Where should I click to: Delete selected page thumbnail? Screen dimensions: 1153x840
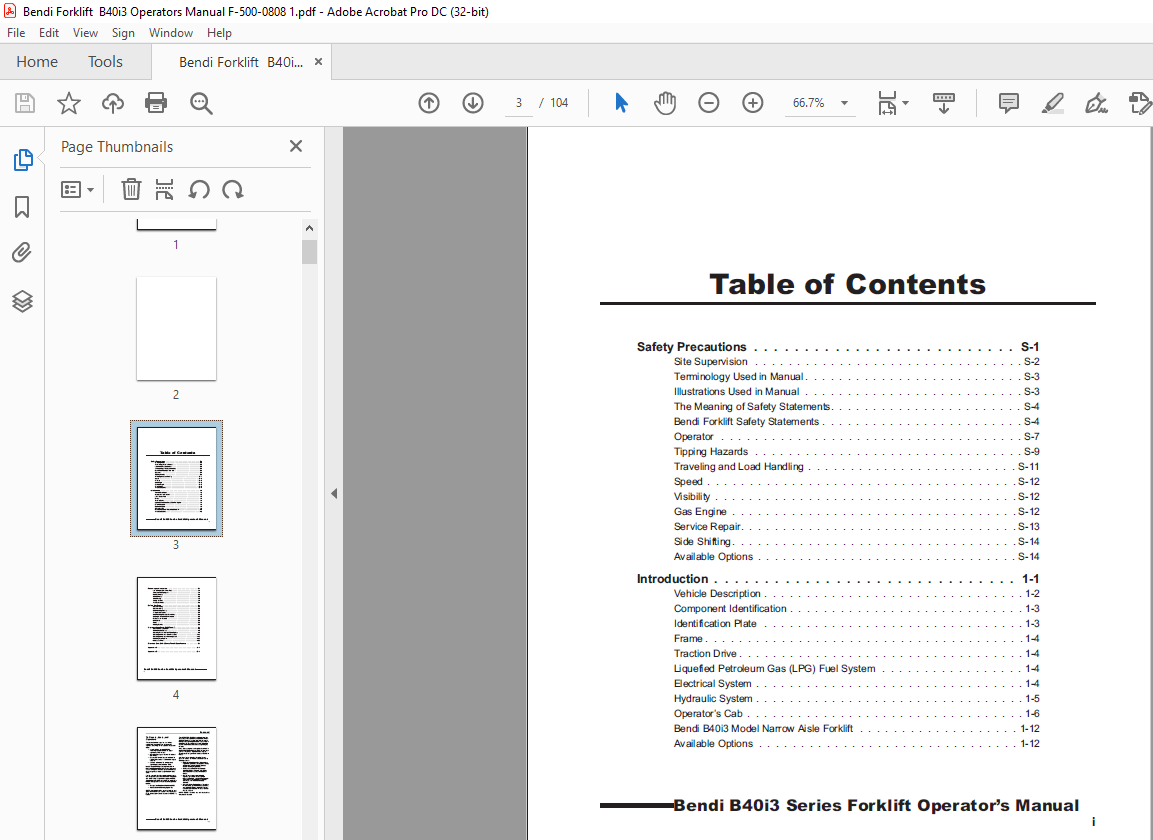tap(131, 190)
